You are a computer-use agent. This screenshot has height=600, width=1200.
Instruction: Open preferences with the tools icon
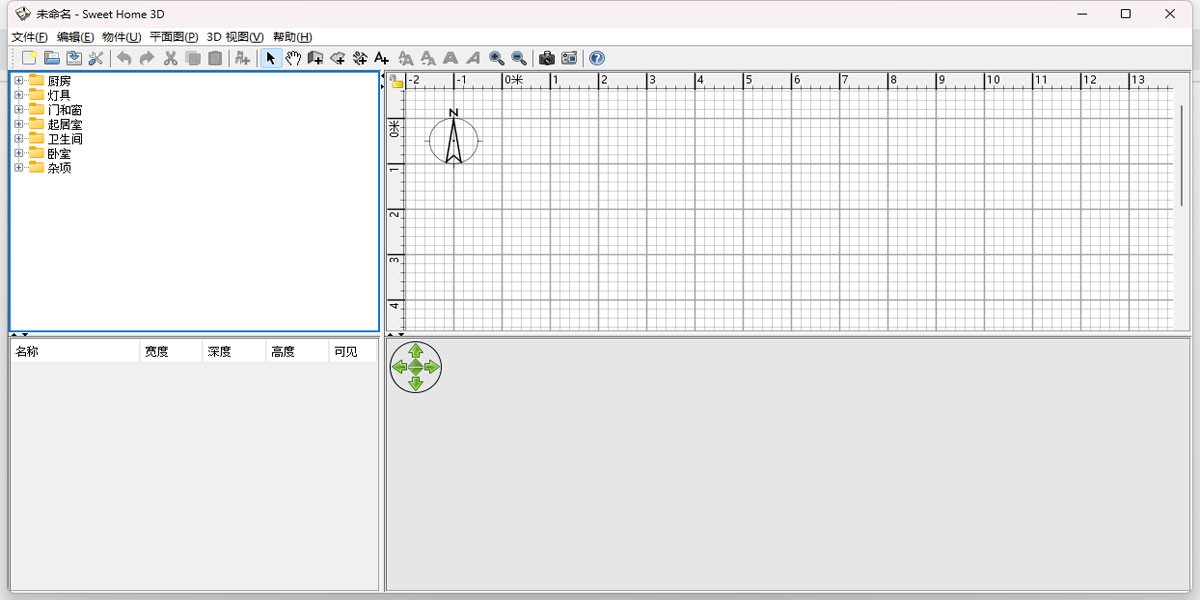click(x=96, y=58)
